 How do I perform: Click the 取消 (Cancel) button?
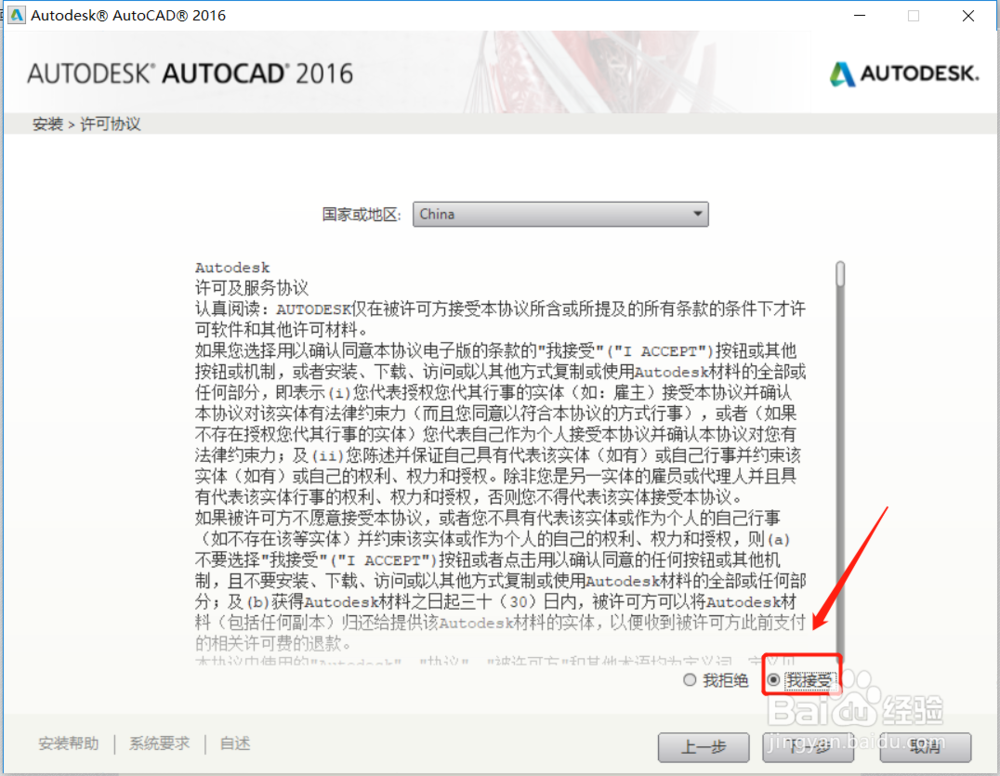pyautogui.click(x=925, y=747)
